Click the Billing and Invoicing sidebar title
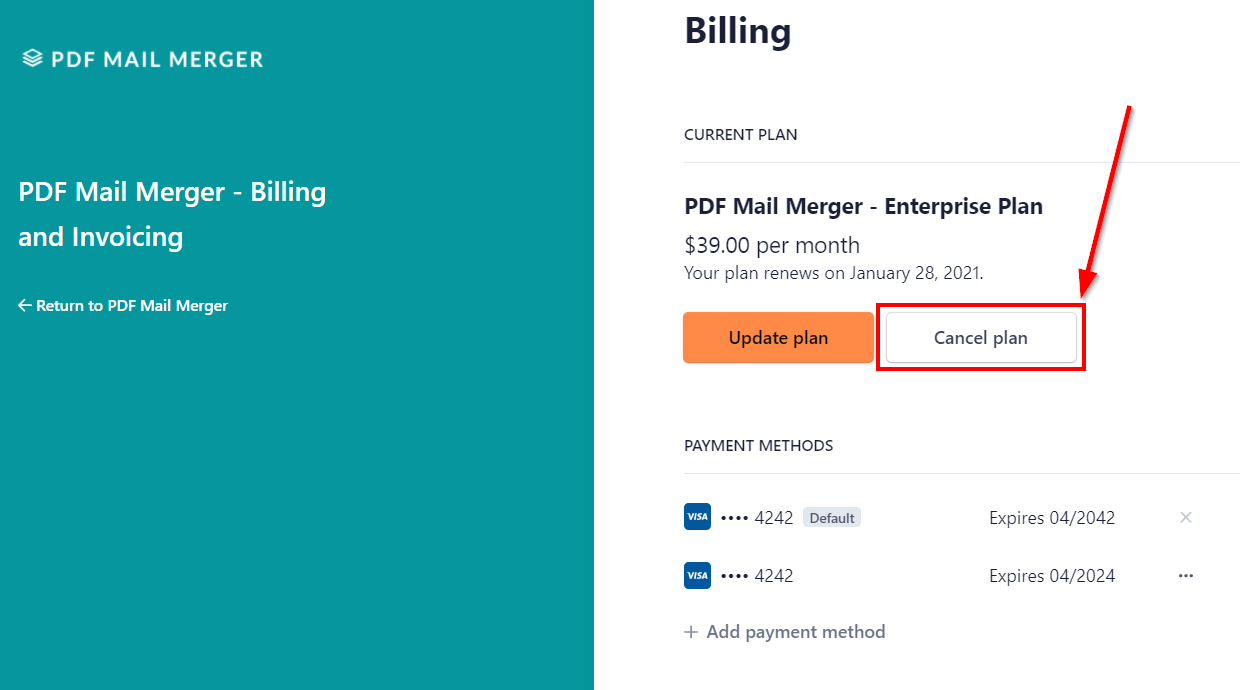Viewport: 1240px width, 690px height. [172, 214]
